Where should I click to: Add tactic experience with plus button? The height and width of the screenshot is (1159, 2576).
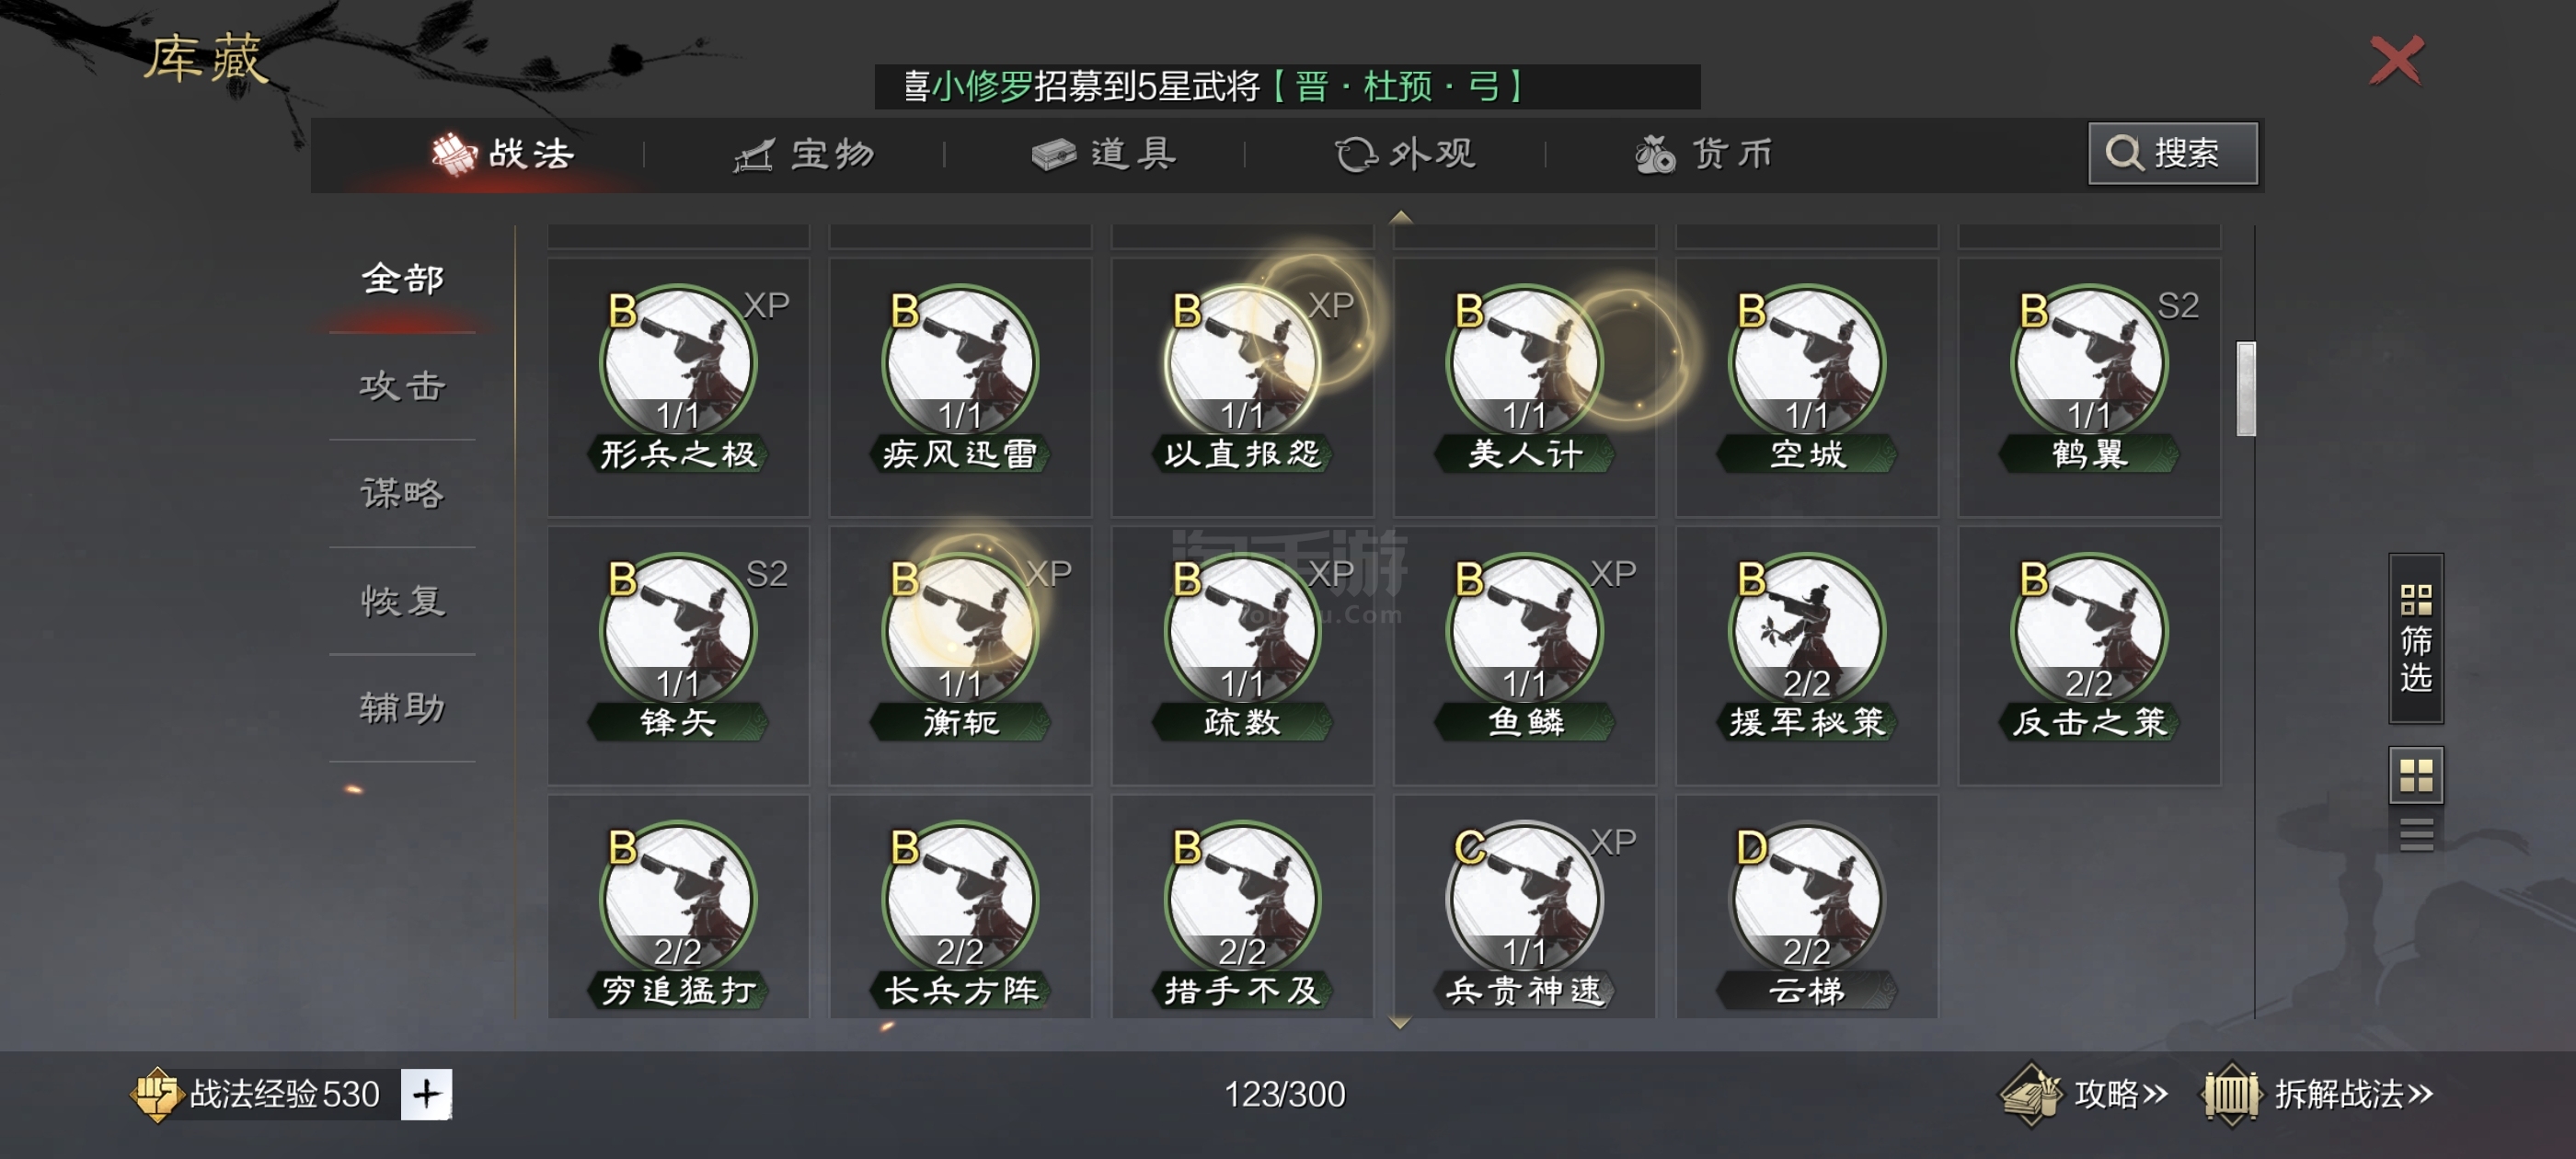click(426, 1094)
